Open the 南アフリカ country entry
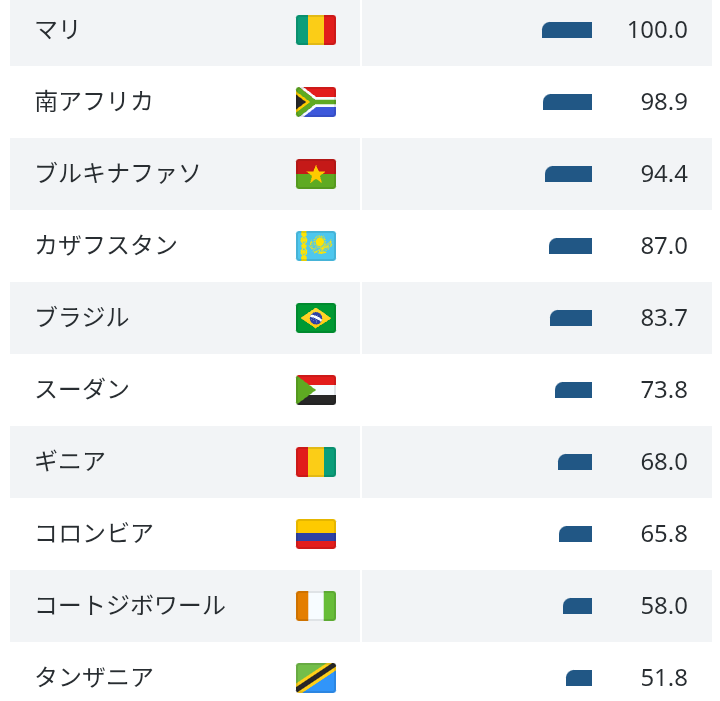 (94, 101)
